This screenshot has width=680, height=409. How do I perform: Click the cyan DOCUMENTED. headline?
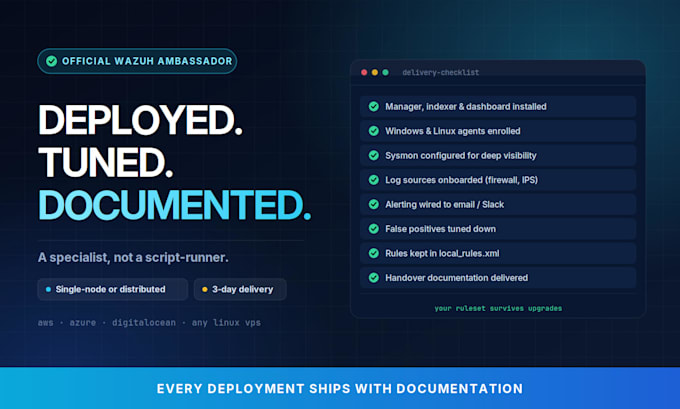[x=175, y=205]
